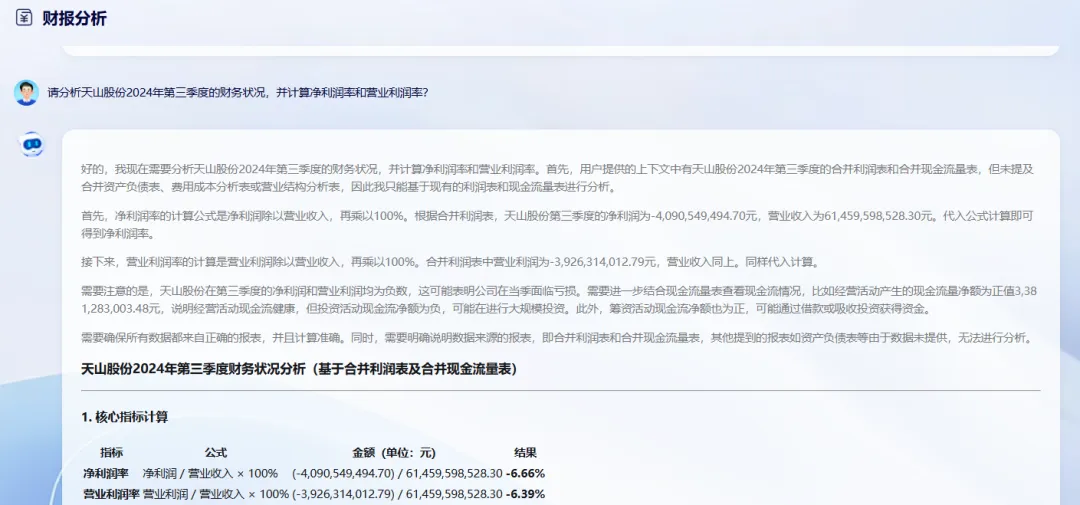Click the paragraph beginning 需要确保所有数据
Screen dimensions: 1080x505
click(x=557, y=338)
